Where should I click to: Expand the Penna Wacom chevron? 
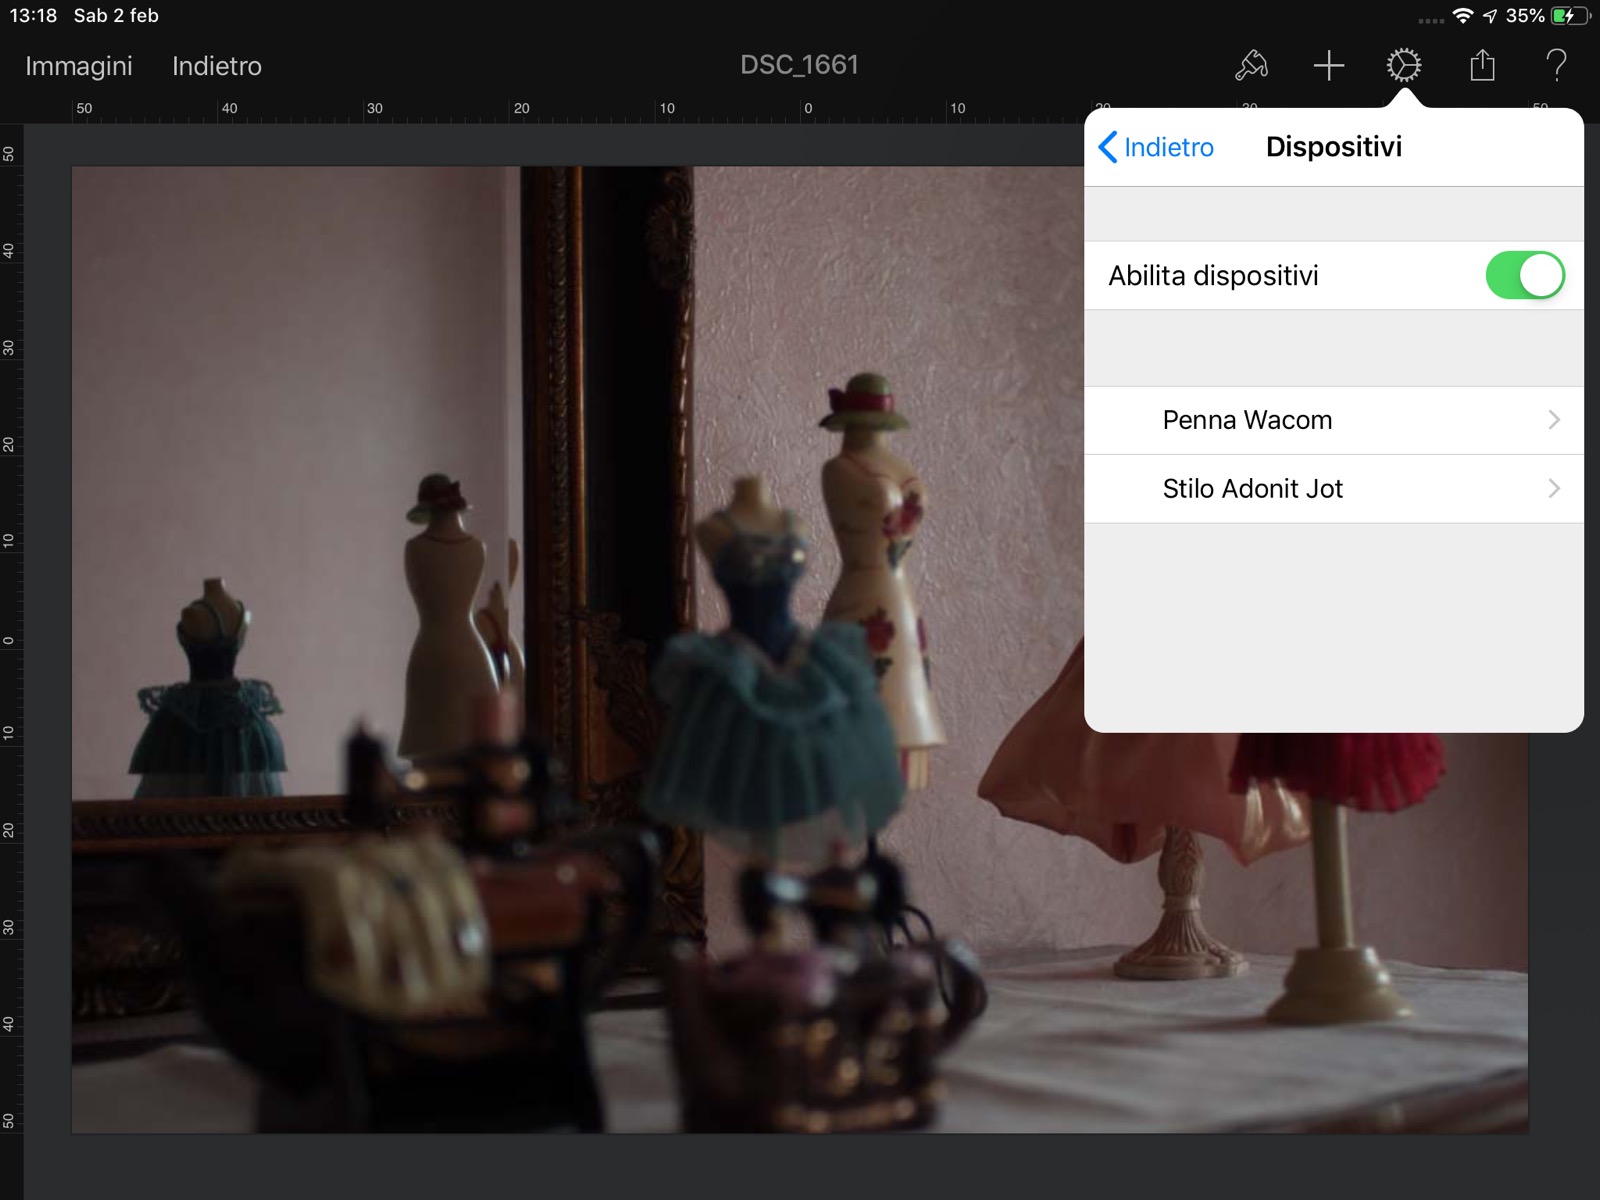pyautogui.click(x=1554, y=420)
